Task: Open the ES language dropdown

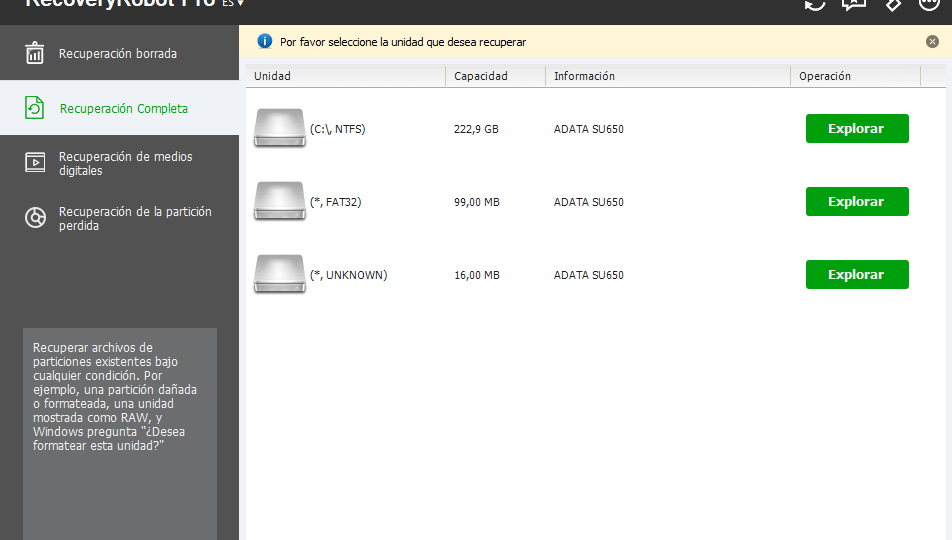Action: point(233,4)
